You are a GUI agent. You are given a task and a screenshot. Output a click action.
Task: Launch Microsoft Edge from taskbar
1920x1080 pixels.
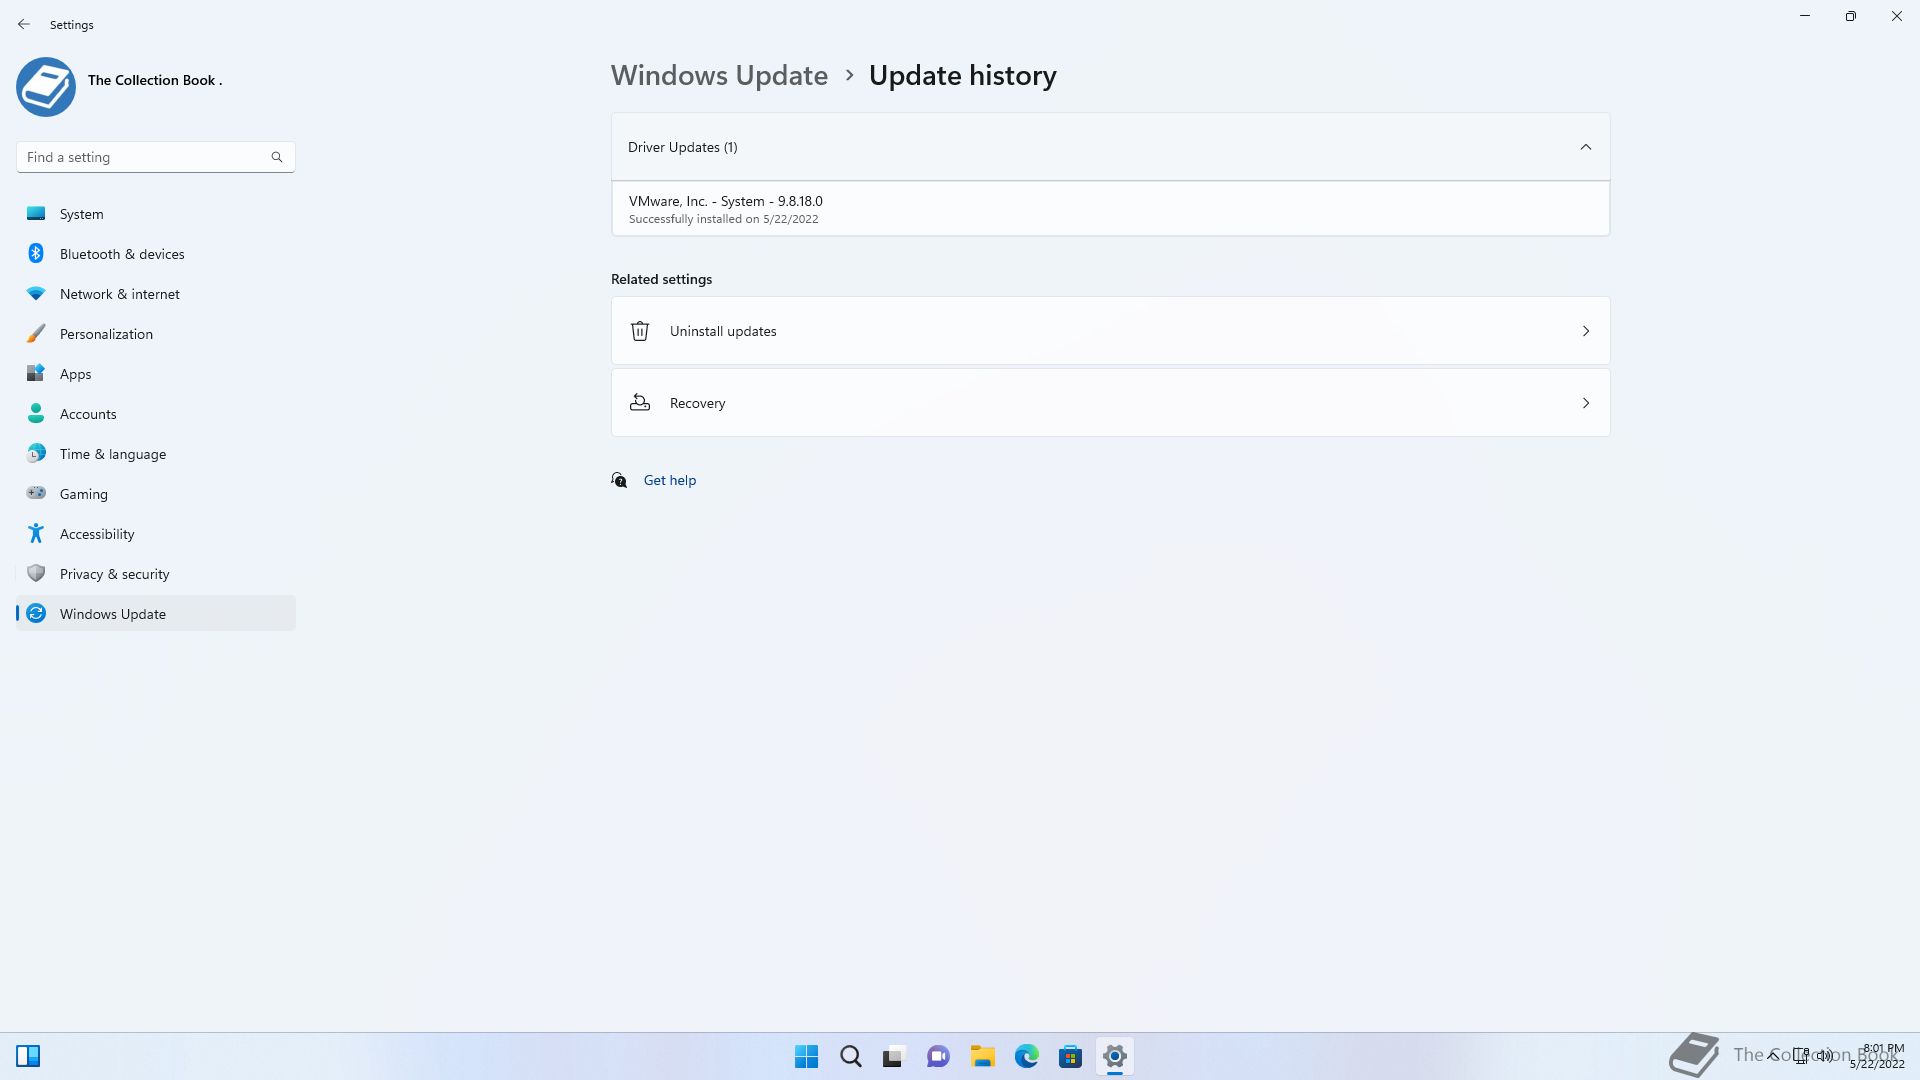(1026, 1056)
